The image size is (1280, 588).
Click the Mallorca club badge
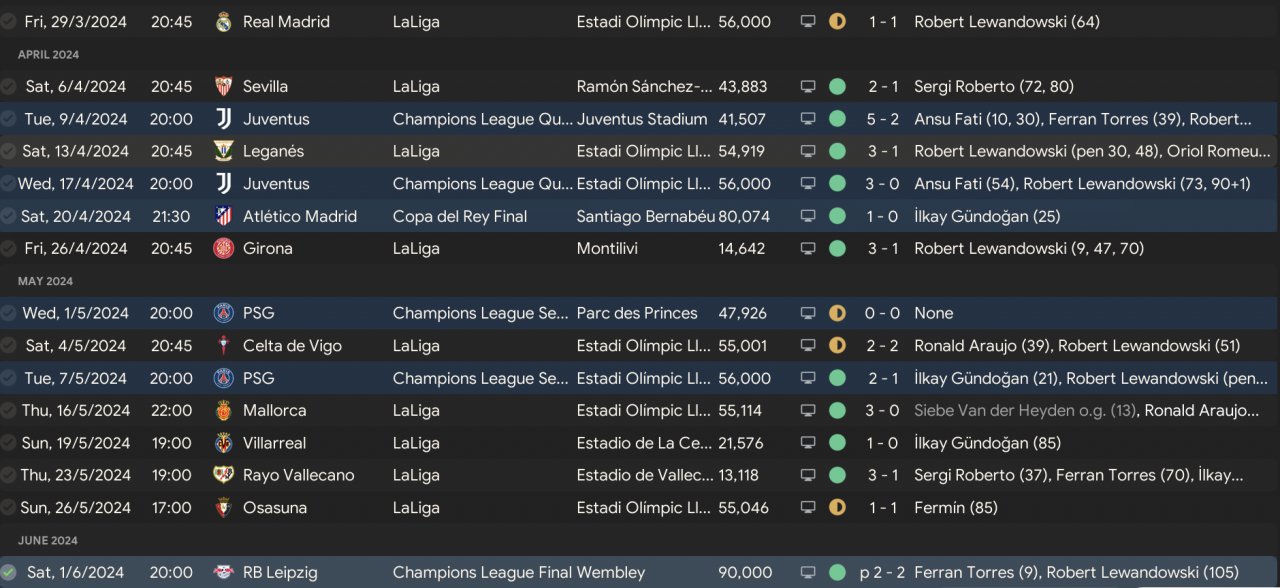pos(224,411)
